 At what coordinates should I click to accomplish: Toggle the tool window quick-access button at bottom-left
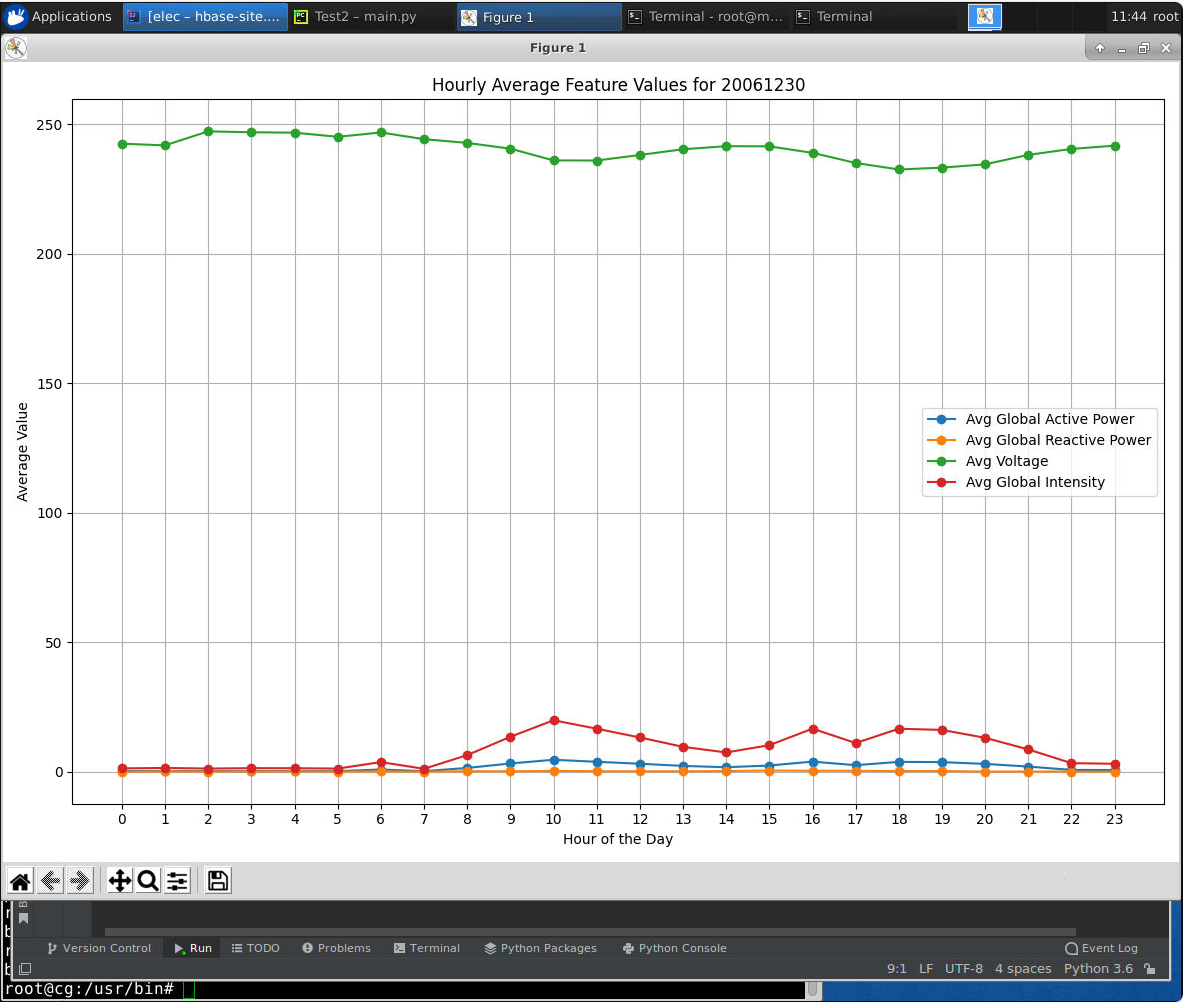[25, 969]
